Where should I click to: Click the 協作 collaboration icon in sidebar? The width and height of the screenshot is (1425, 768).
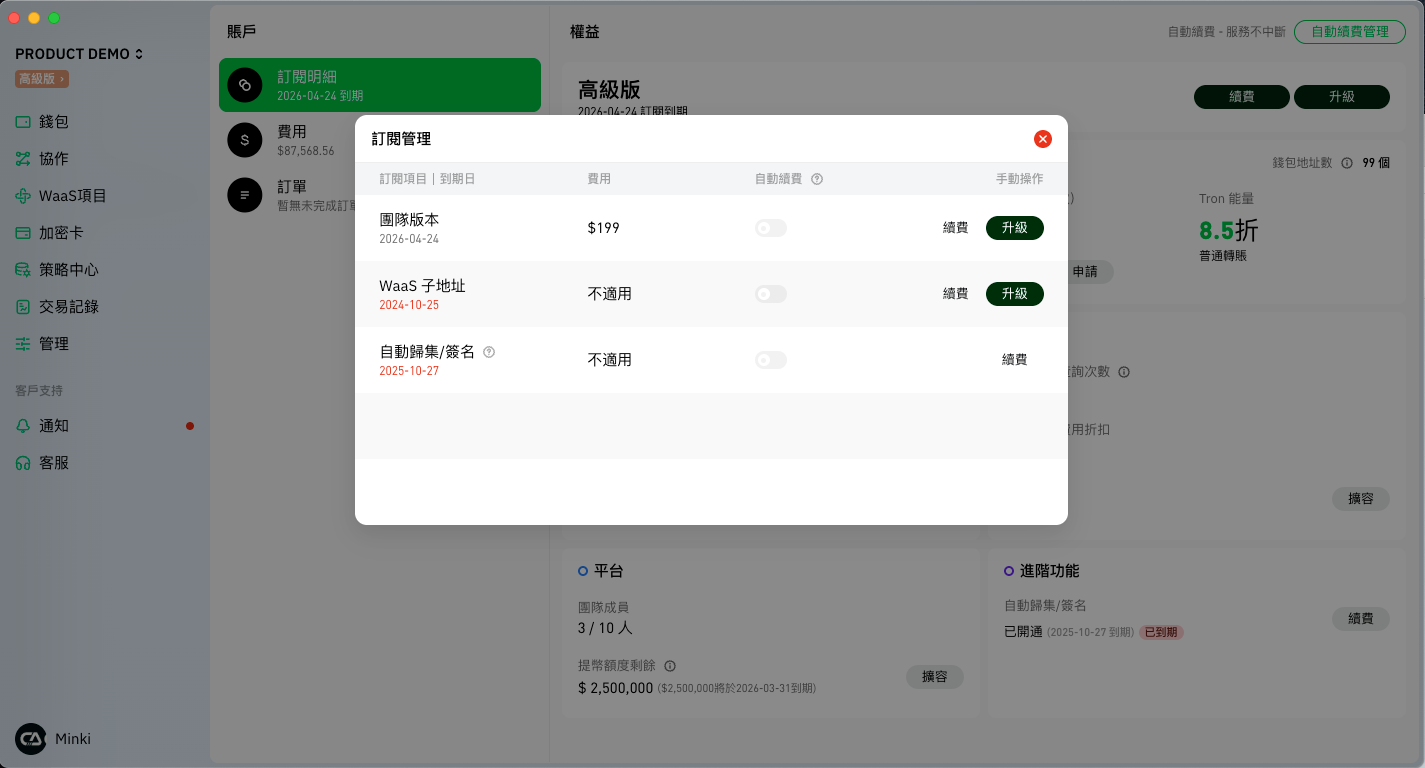coord(23,159)
